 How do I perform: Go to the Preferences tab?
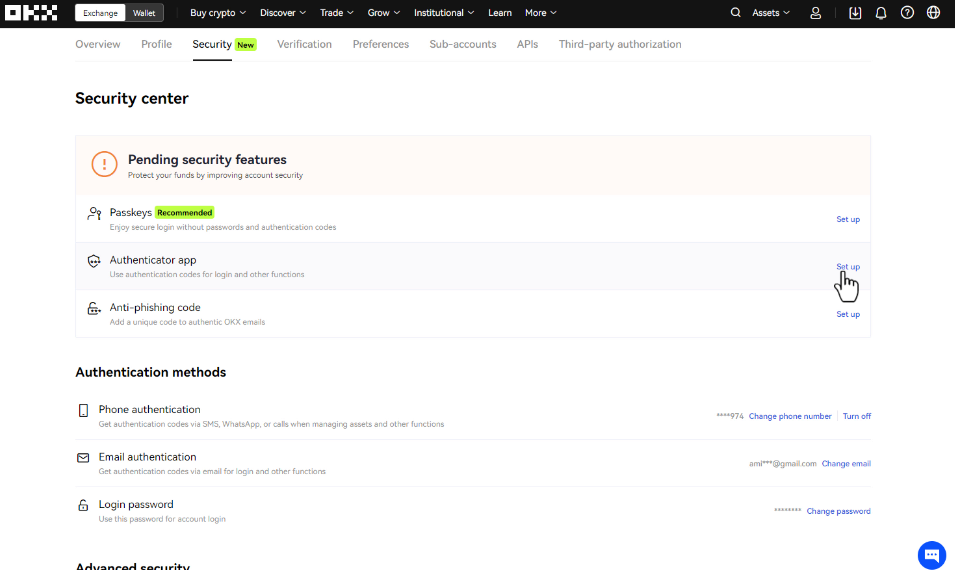coord(381,44)
